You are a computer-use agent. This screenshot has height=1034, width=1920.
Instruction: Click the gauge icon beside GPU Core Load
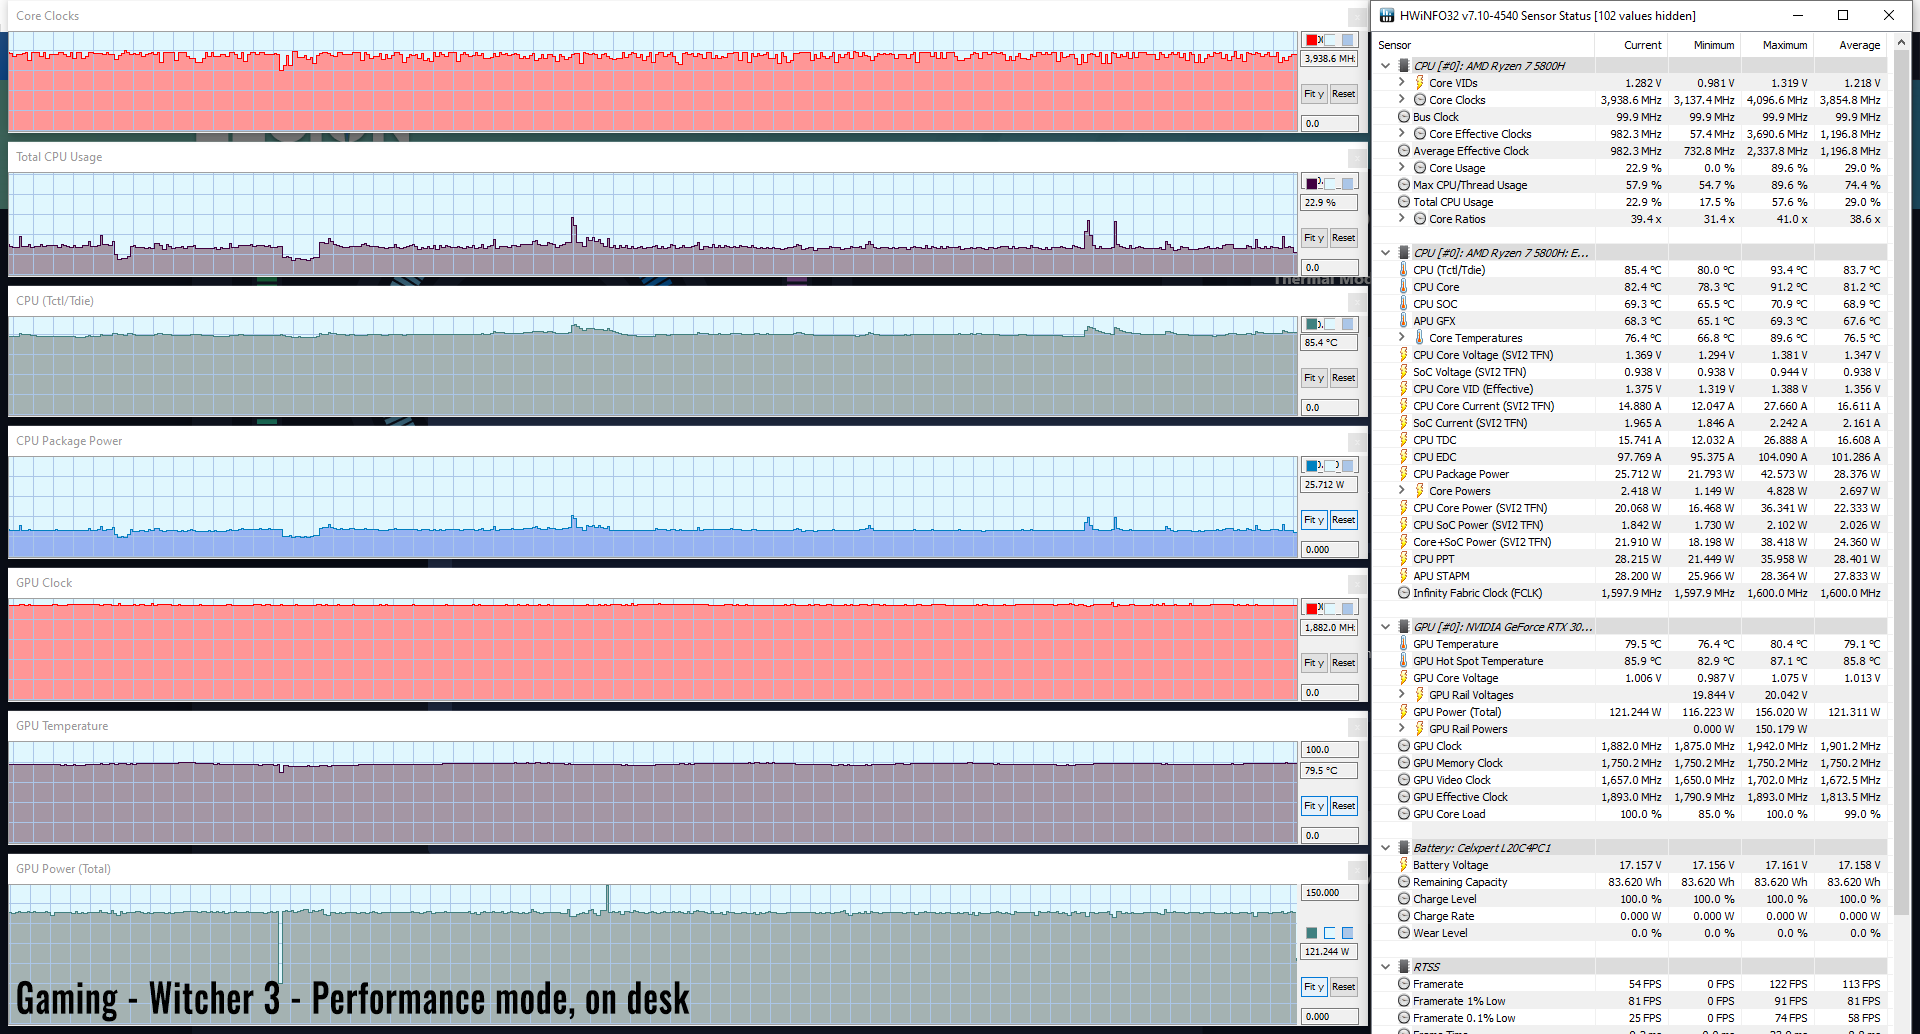coord(1404,814)
